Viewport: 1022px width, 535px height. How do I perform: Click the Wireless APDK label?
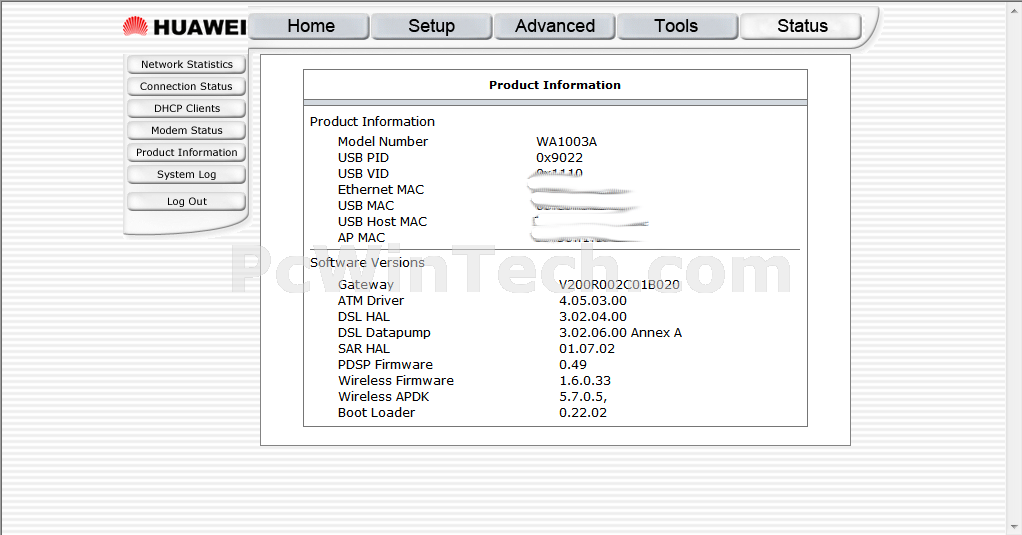click(x=383, y=397)
